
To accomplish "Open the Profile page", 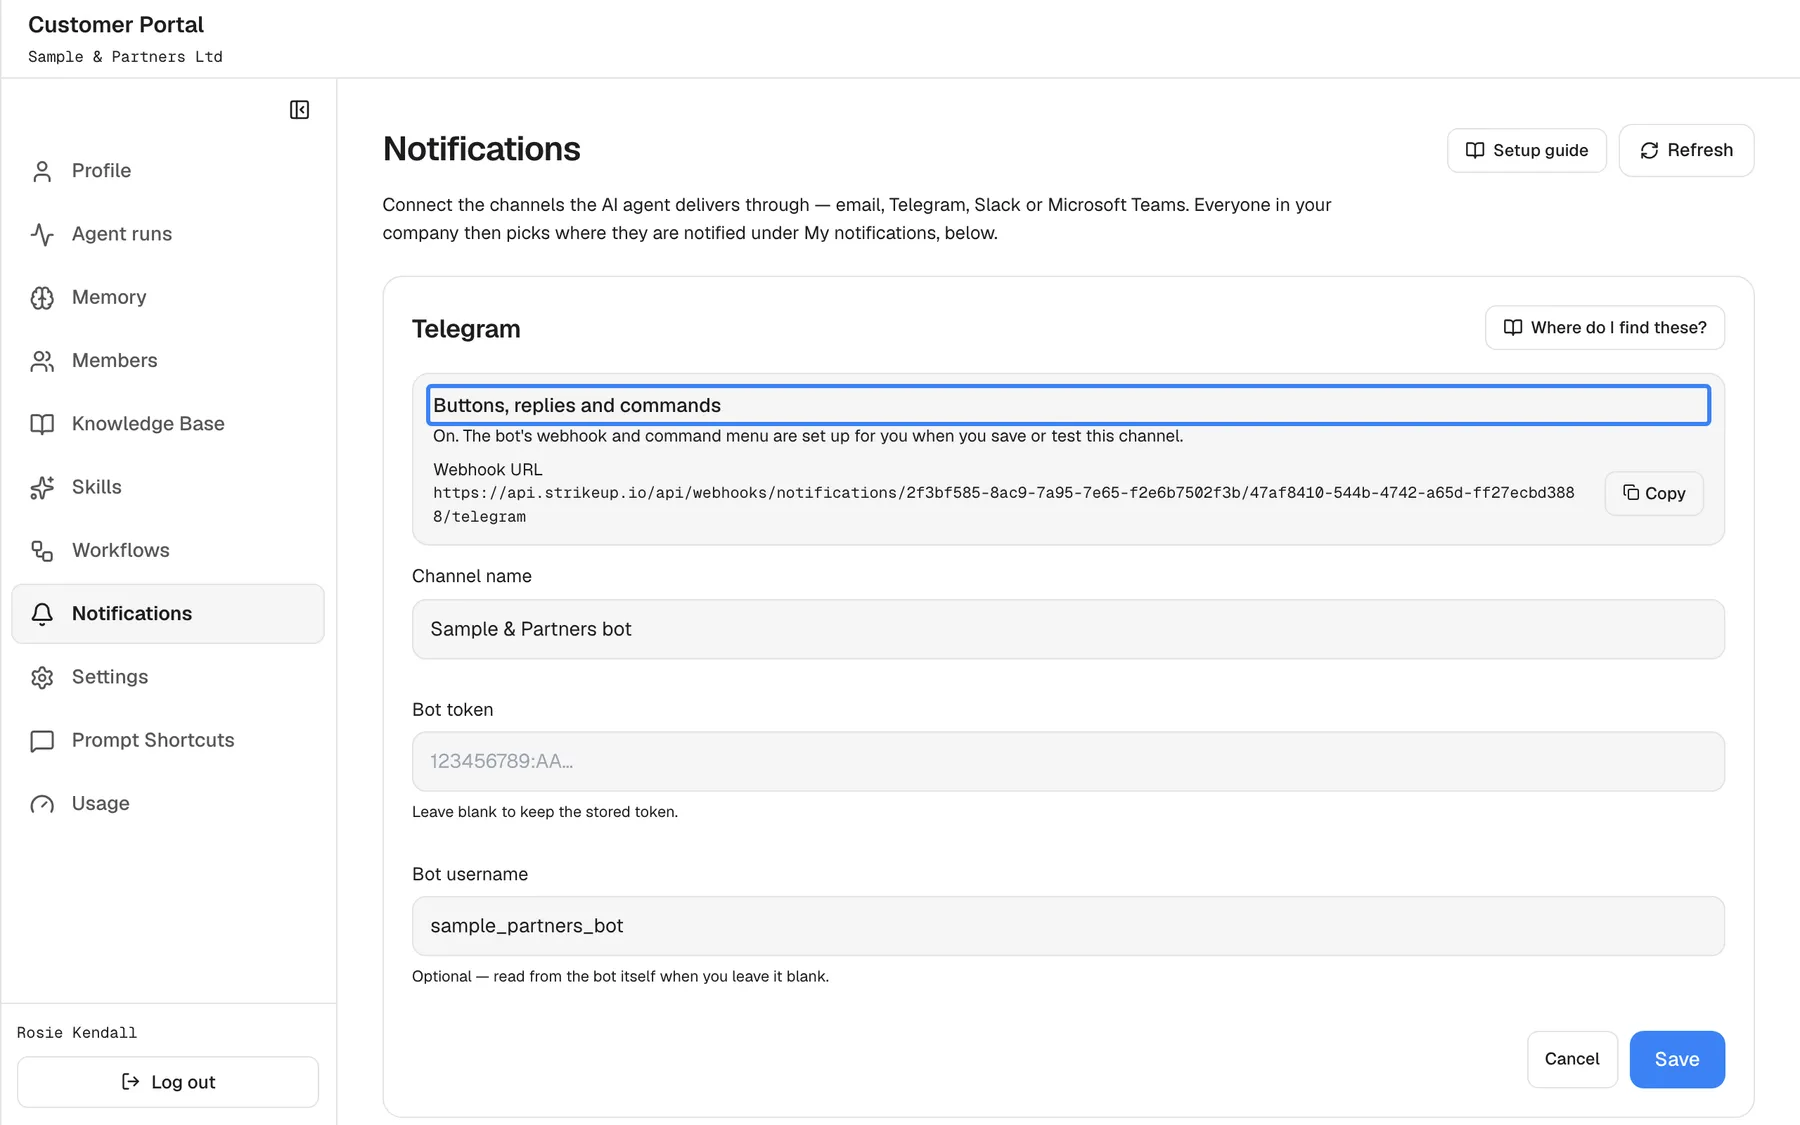I will pyautogui.click(x=168, y=171).
